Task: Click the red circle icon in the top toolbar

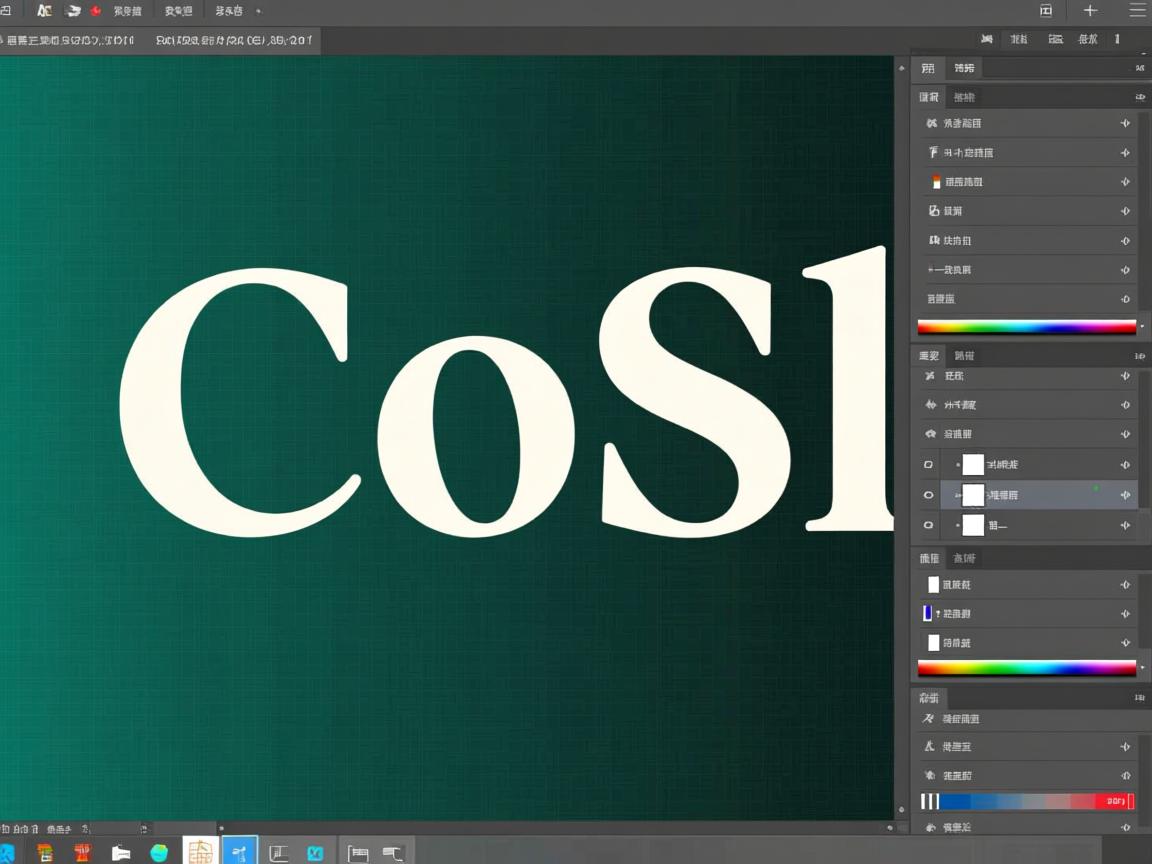Action: [96, 11]
